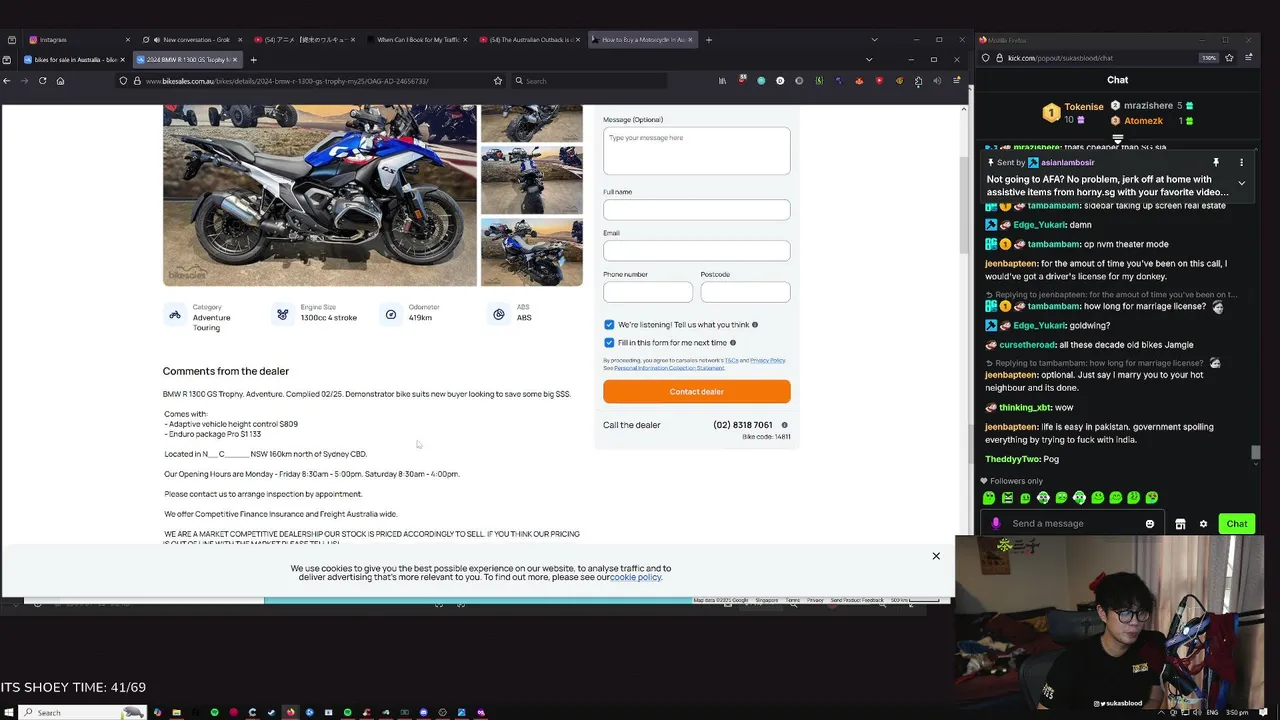Click the info icon next to dealer phone
The width and height of the screenshot is (1280, 720).
[x=784, y=425]
